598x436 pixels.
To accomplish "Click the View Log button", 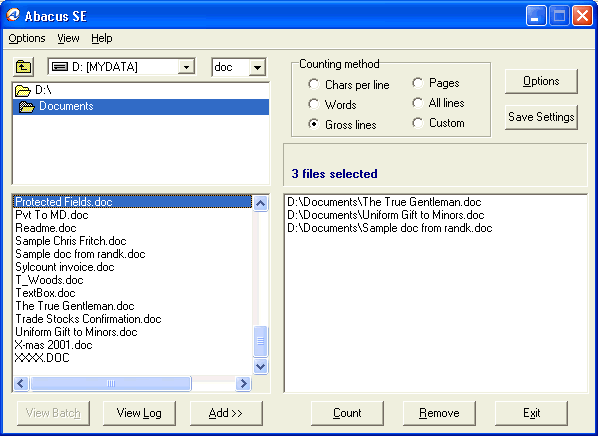I will [139, 413].
